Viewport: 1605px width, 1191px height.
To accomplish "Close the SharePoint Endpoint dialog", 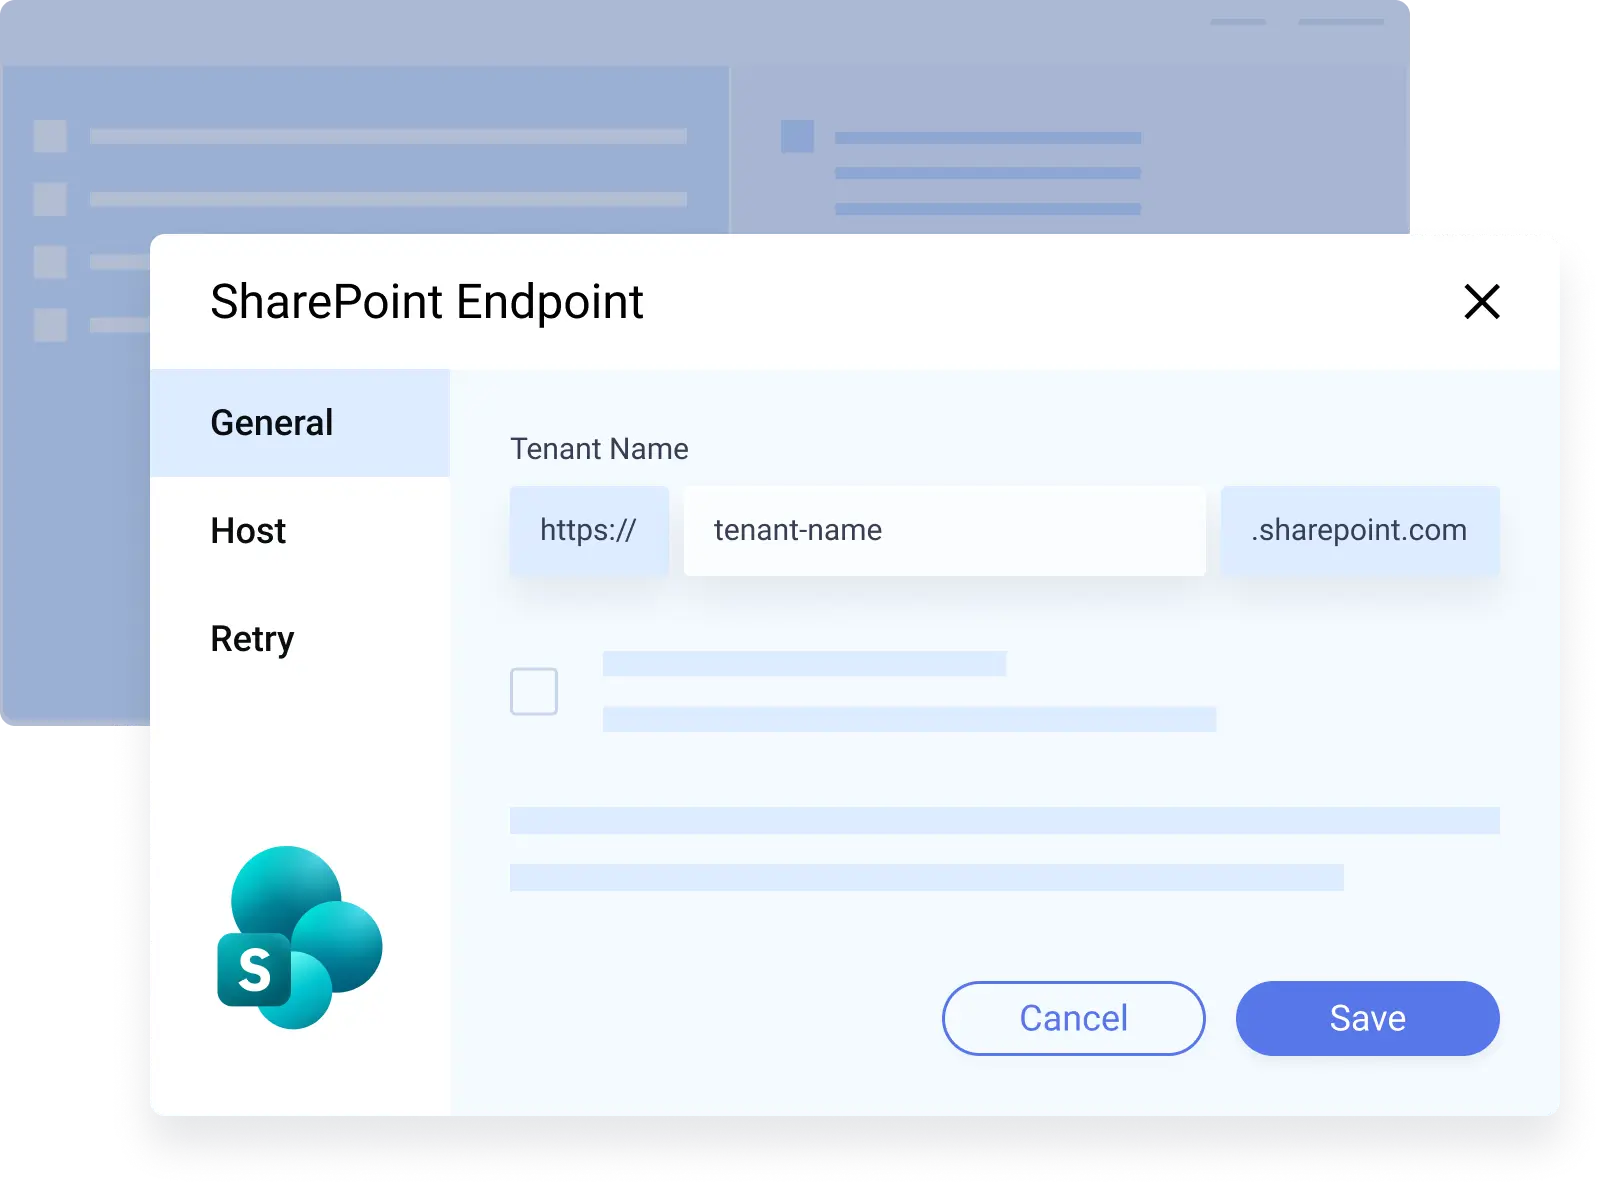I will click(1481, 301).
